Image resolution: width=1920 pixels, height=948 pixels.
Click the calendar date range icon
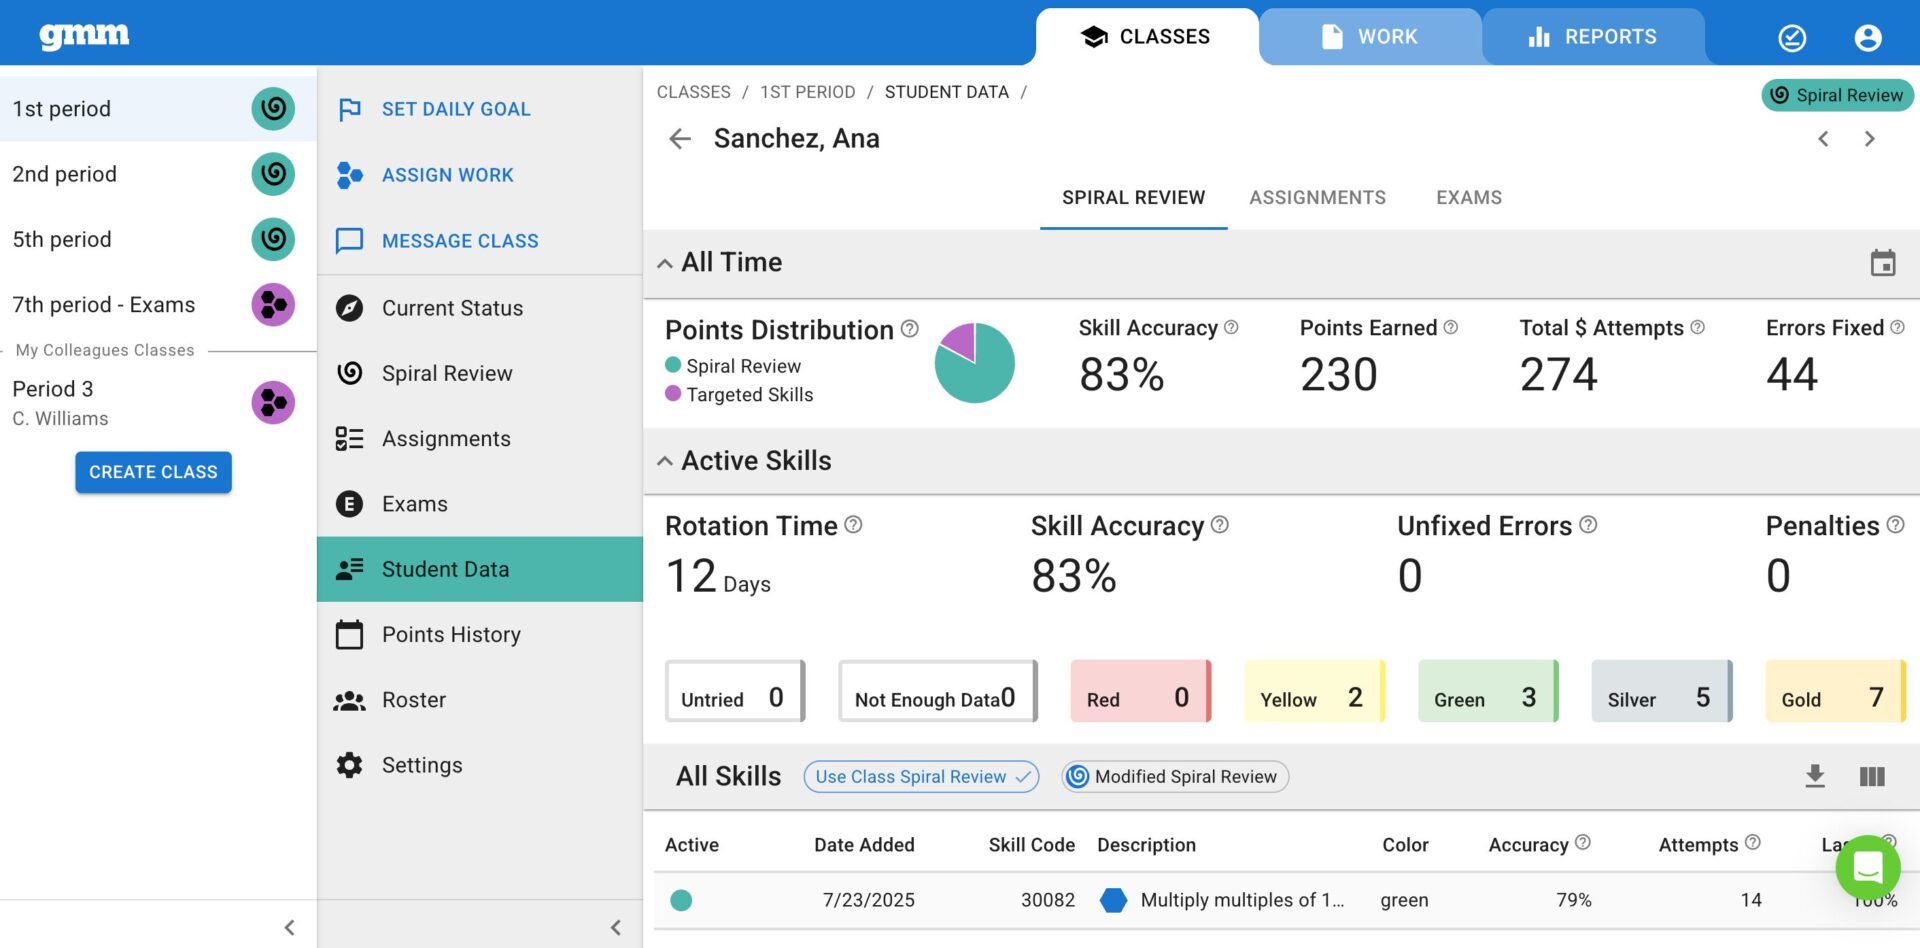[1882, 263]
